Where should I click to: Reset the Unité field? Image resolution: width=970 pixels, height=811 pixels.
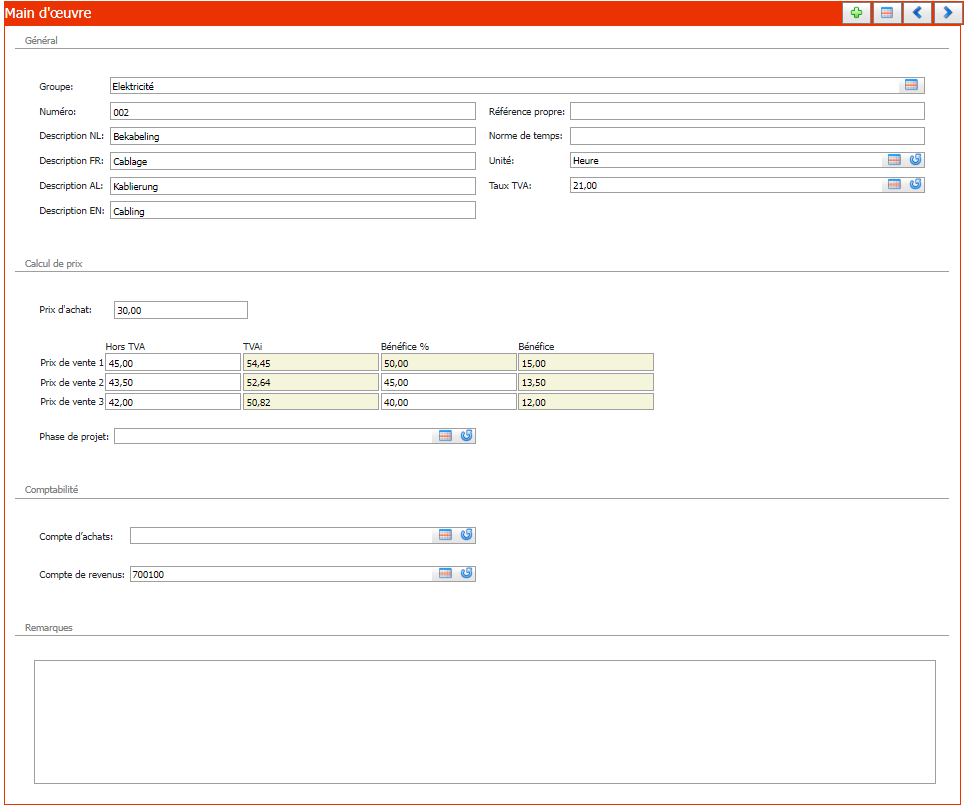916,160
